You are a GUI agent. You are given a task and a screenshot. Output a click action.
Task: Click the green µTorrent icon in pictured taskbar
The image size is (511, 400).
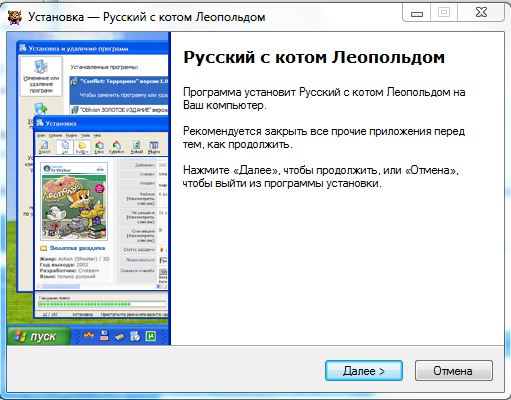[x=151, y=336]
